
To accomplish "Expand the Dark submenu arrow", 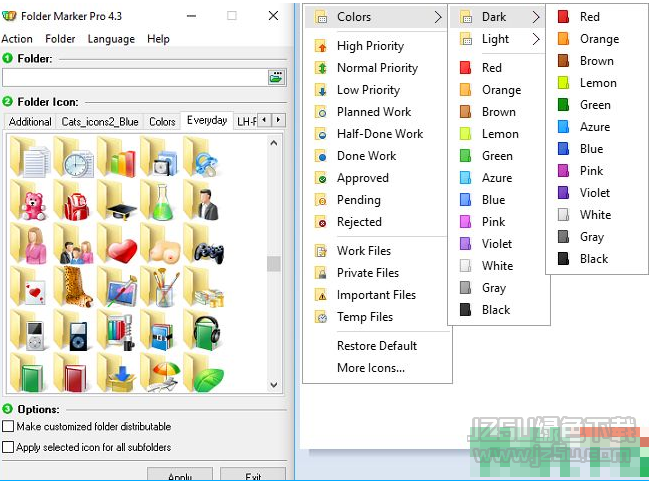I will point(536,17).
